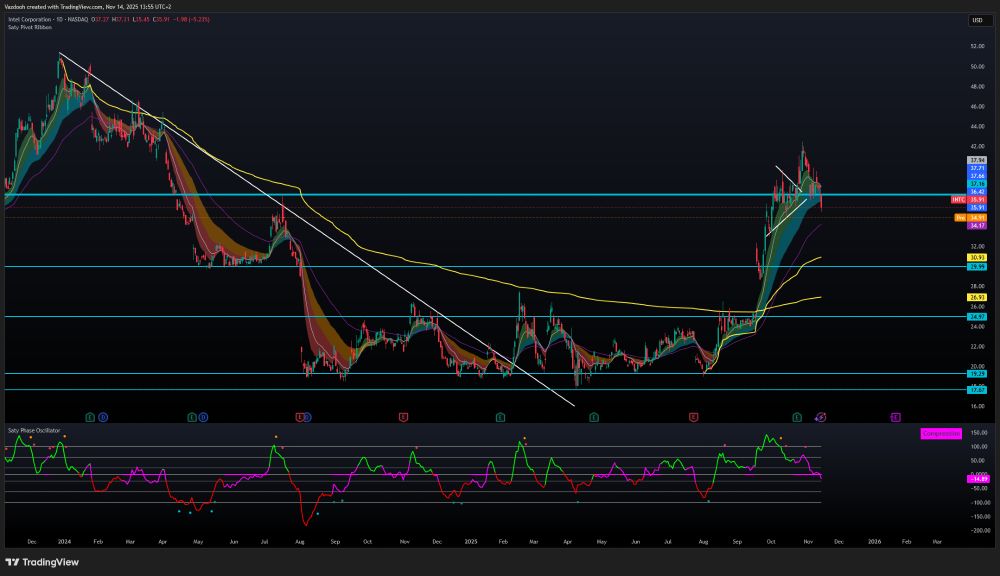Click the February 2024 blue dividend marker

coord(103,417)
